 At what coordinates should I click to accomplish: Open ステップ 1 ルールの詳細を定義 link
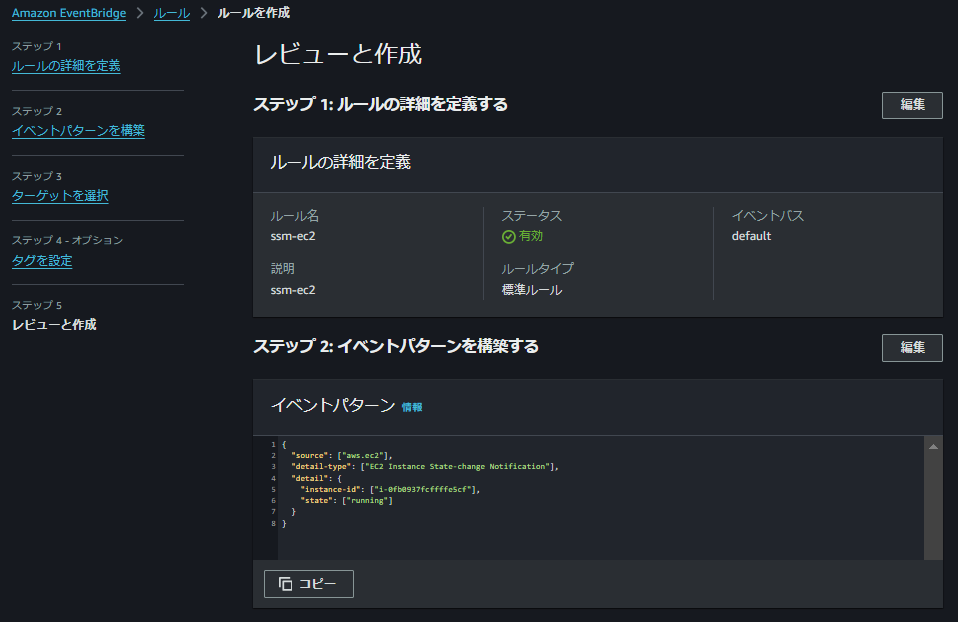65,66
